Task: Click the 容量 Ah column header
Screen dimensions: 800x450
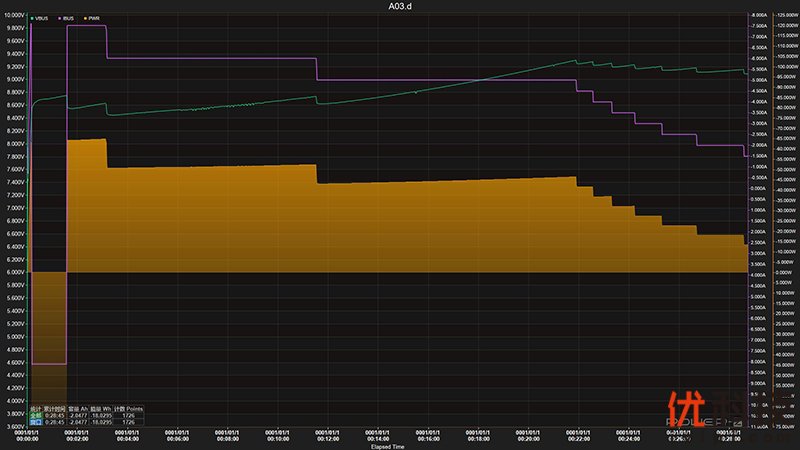Action: coord(79,408)
